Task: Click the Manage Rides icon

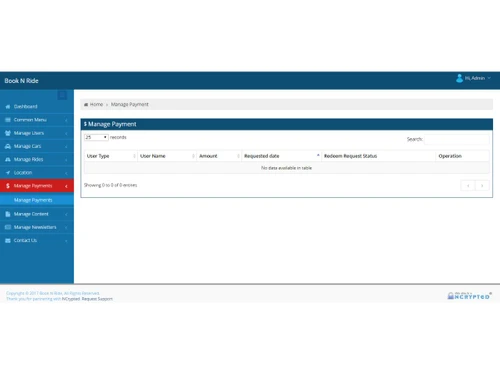Action: [x=8, y=159]
